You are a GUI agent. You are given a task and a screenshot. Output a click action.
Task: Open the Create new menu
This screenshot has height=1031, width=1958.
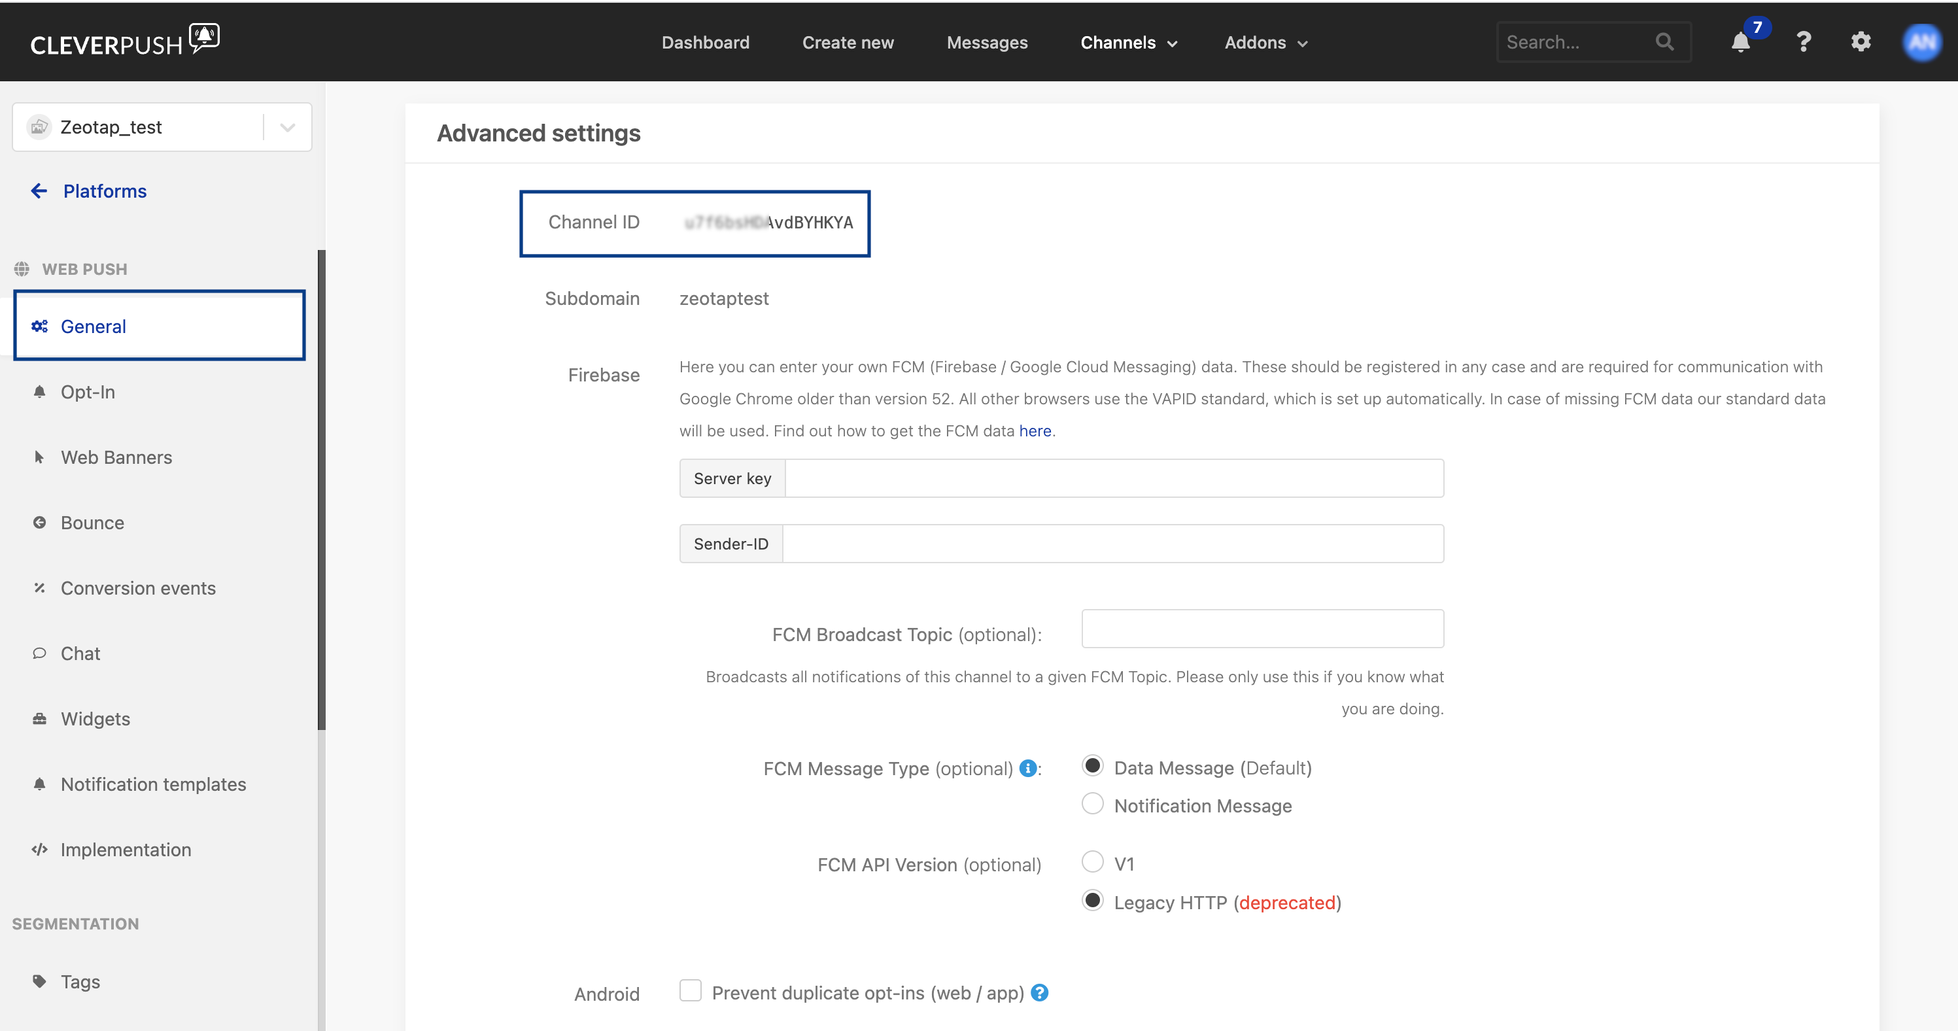pyautogui.click(x=848, y=43)
